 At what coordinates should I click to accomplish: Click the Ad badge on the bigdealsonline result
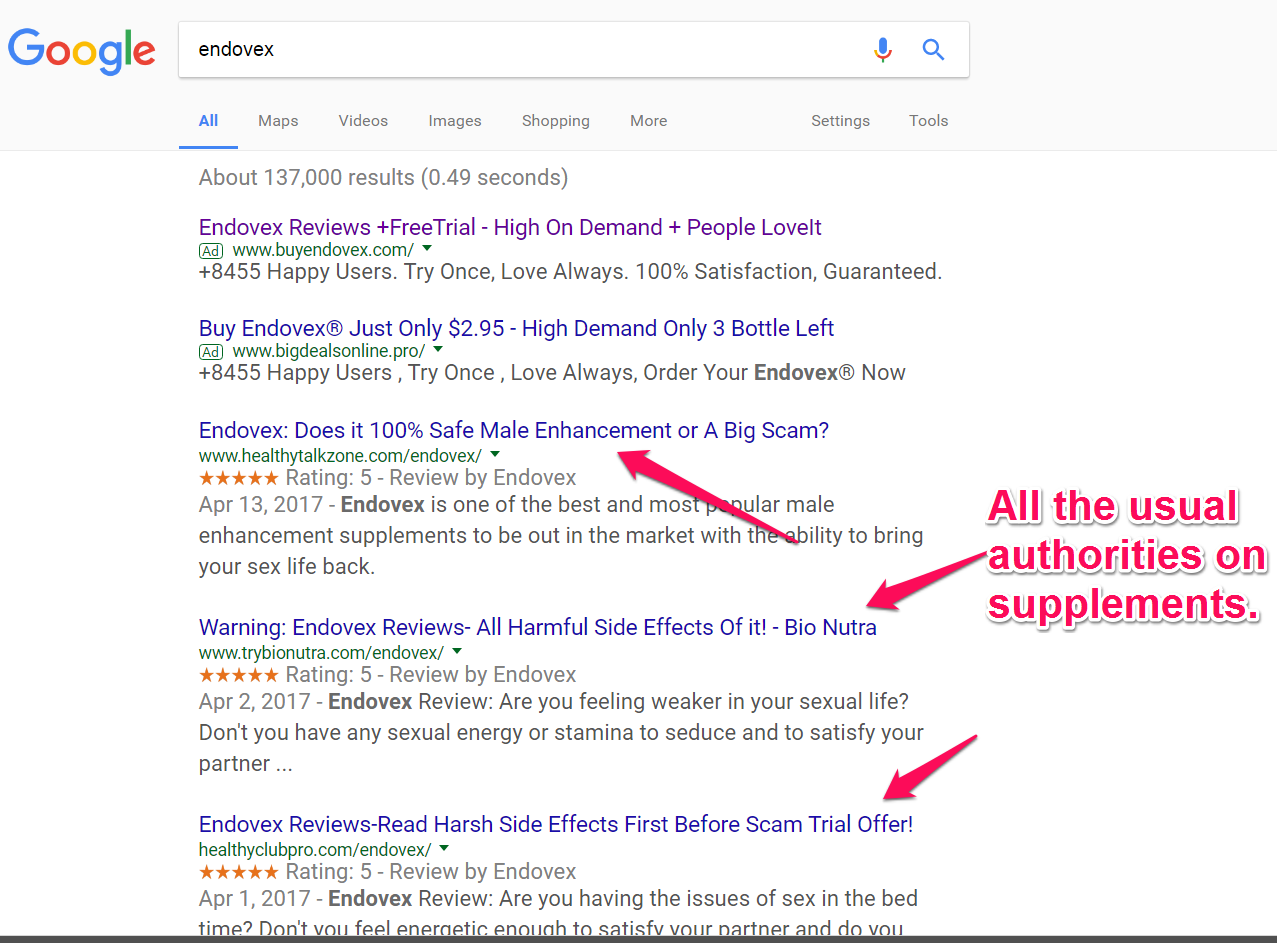(210, 351)
